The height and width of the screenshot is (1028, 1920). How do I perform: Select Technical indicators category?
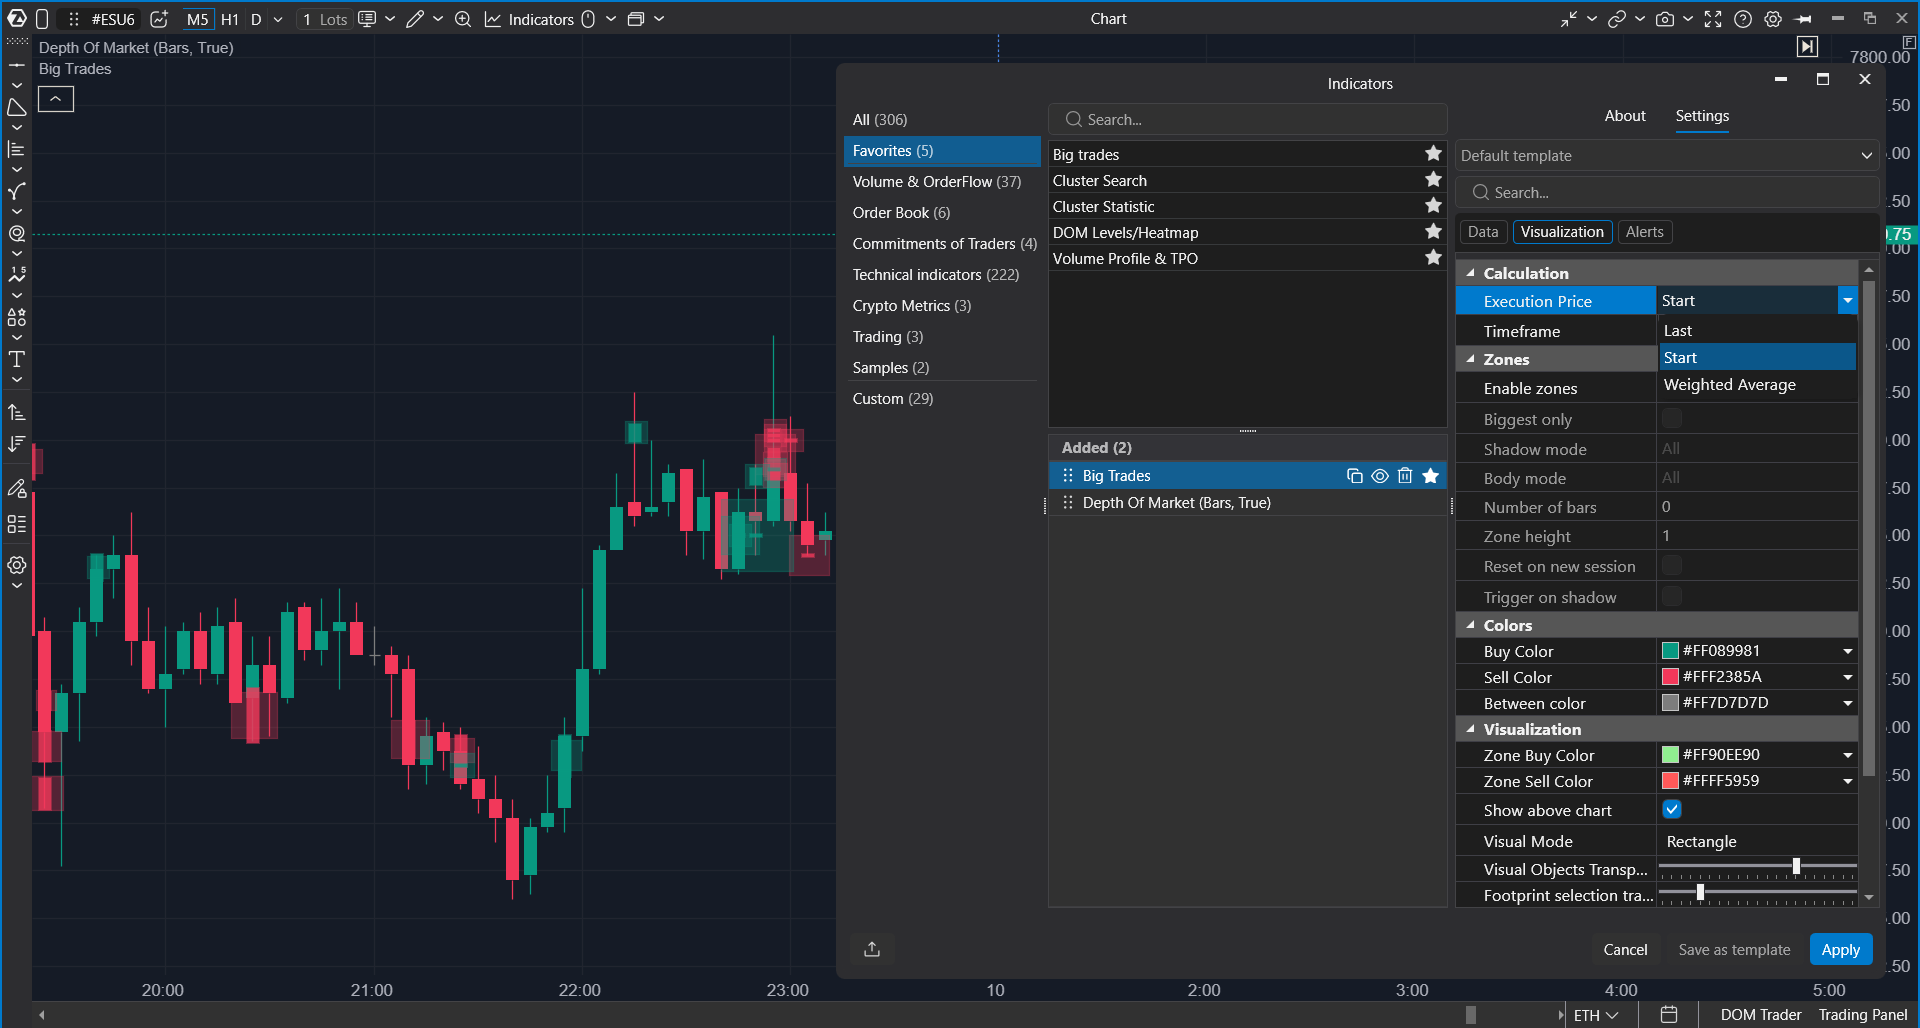942,275
